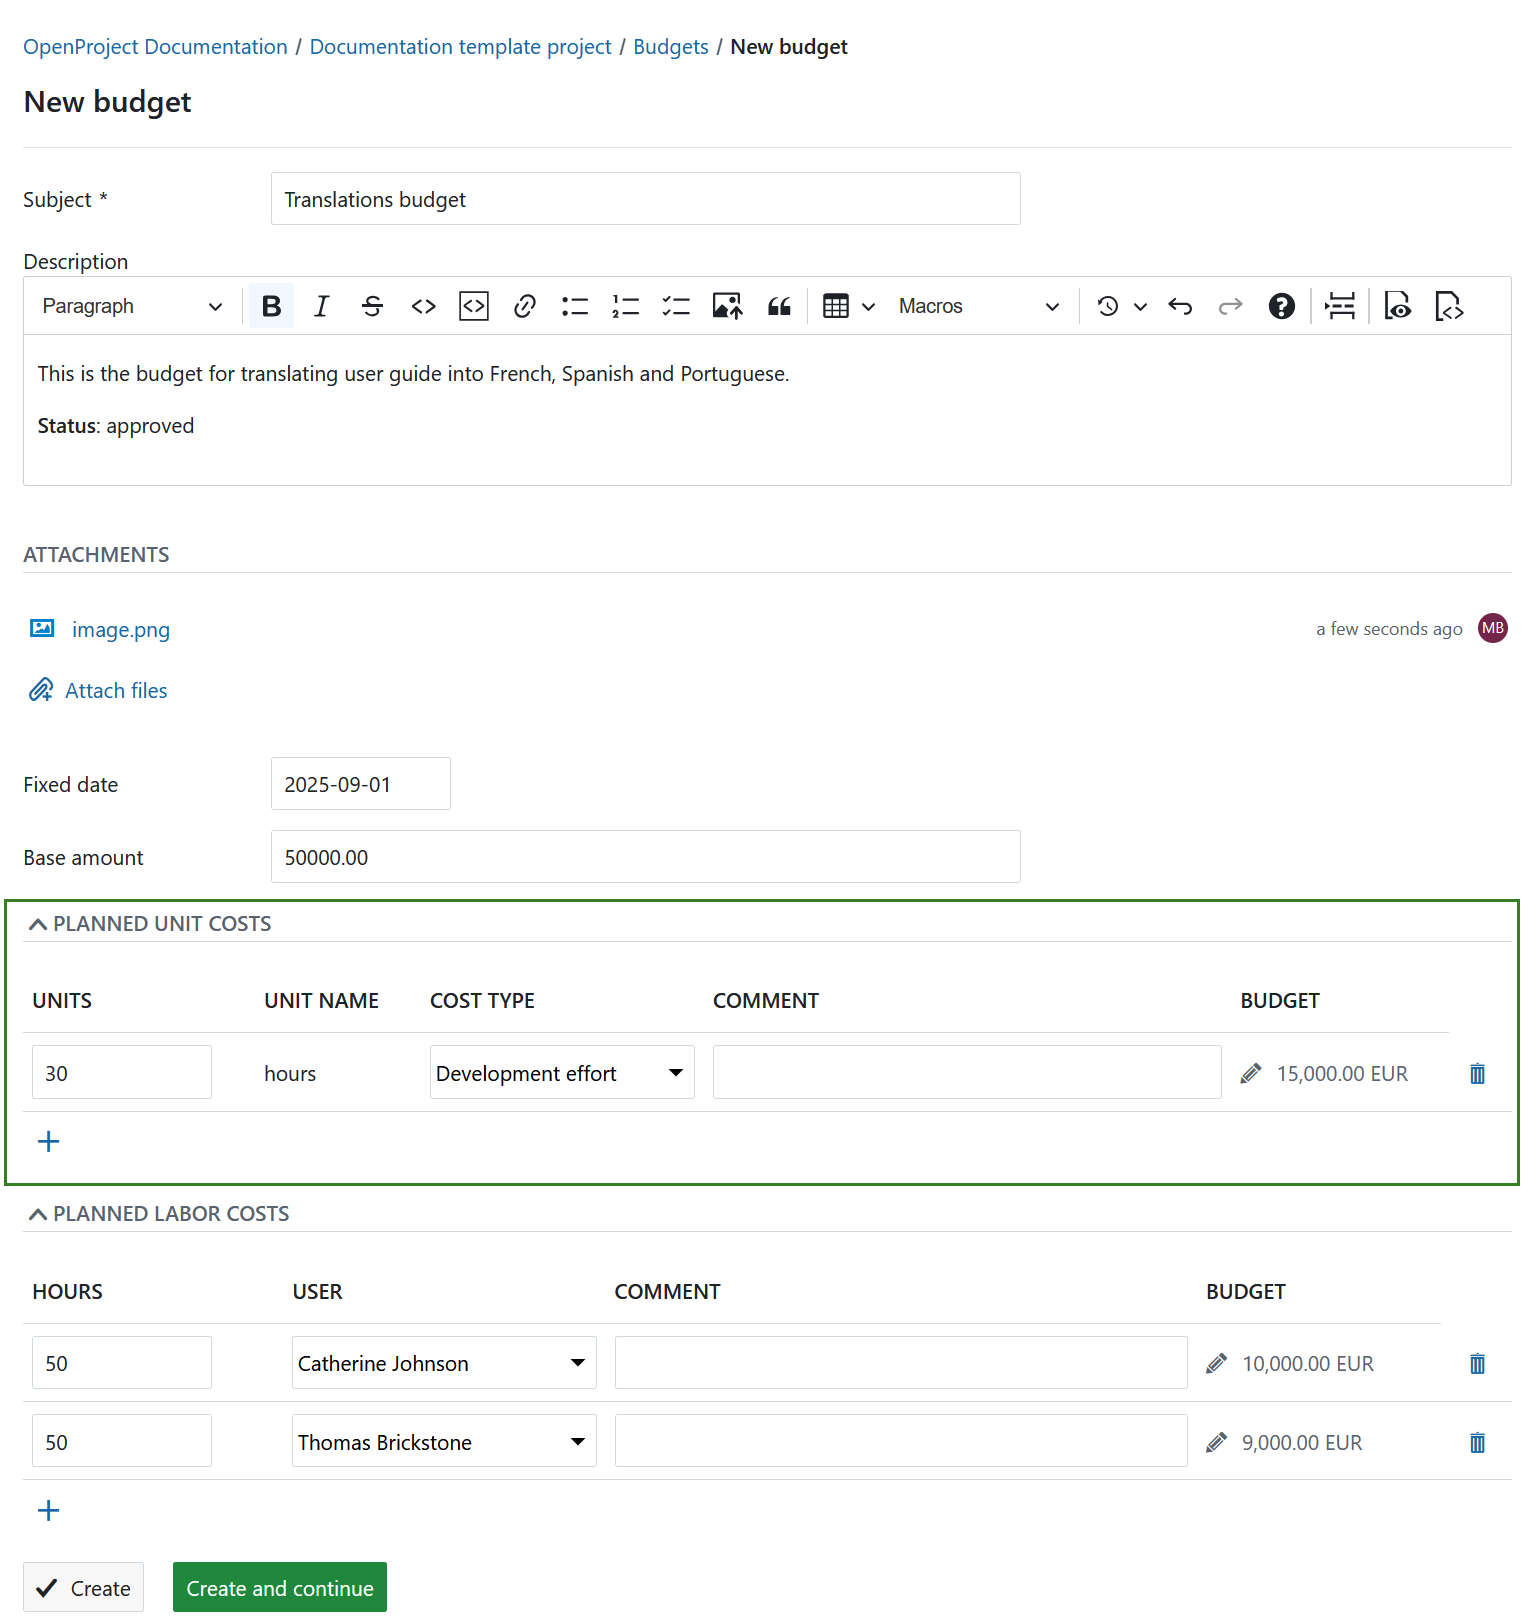1528x1623 pixels.
Task: Open the Development effort cost type dropdown
Action: click(561, 1073)
